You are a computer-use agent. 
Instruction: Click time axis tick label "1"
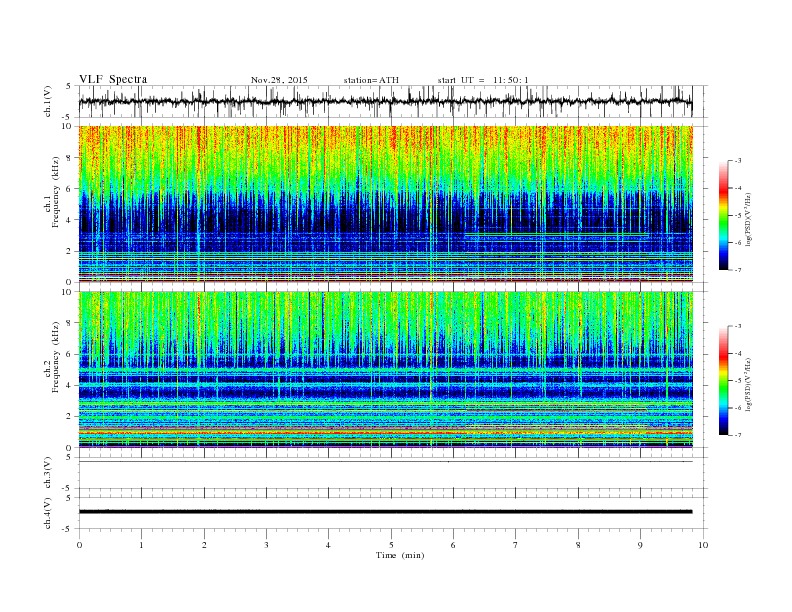click(142, 545)
